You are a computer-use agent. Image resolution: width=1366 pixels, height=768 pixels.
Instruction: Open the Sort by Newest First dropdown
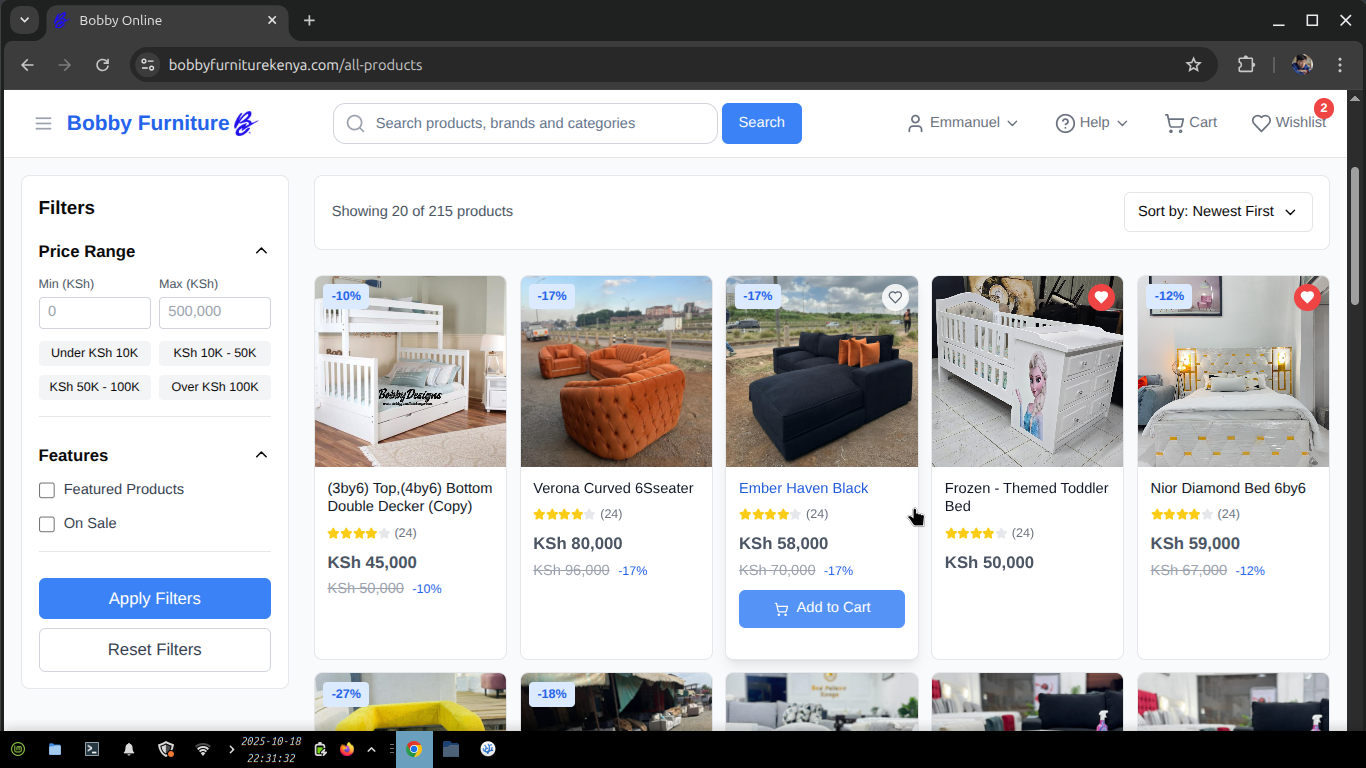click(1217, 211)
